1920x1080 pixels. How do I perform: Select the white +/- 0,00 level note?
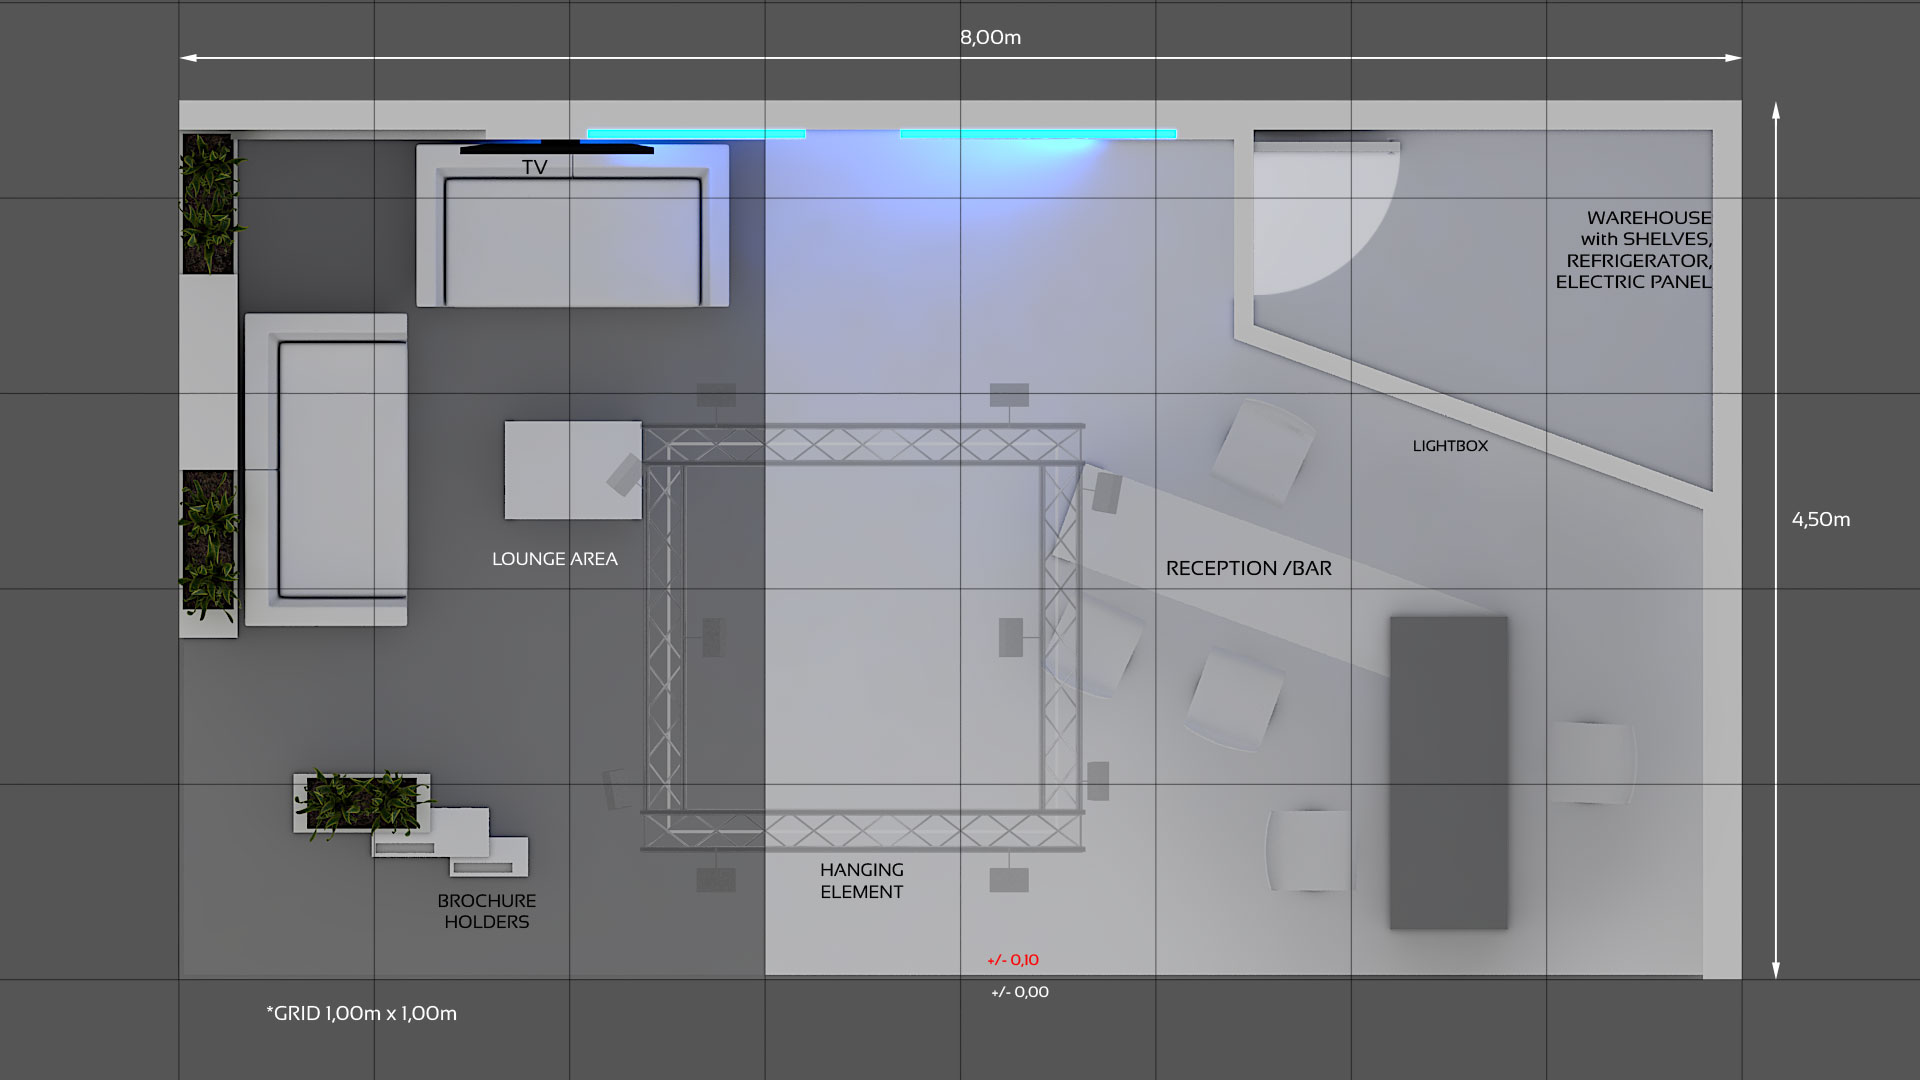tap(1020, 992)
